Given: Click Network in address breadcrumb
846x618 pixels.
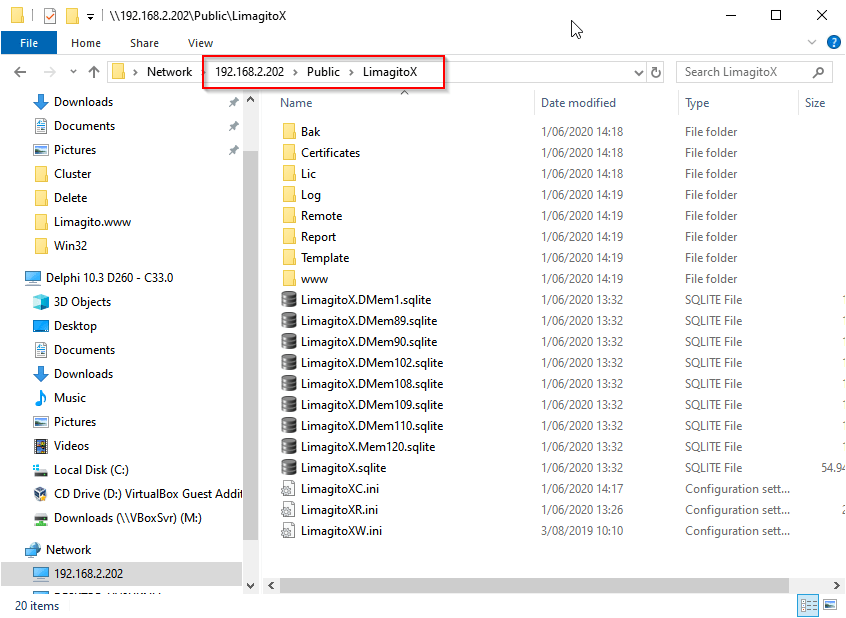Looking at the screenshot, I should (169, 72).
